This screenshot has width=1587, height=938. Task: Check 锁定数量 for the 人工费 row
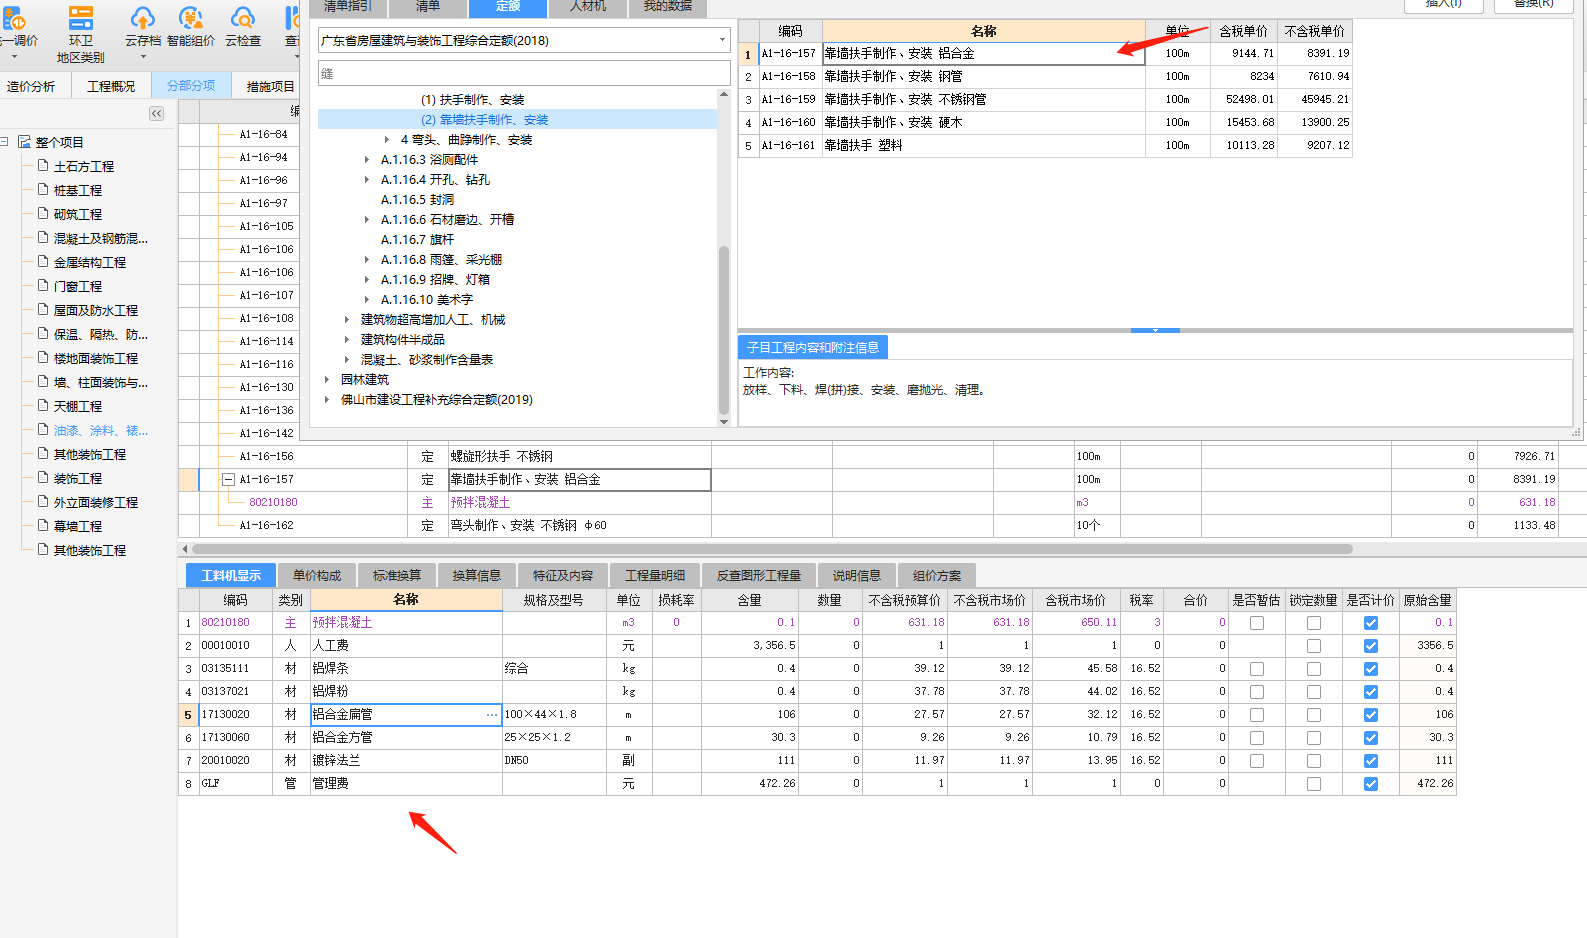pyautogui.click(x=1314, y=646)
